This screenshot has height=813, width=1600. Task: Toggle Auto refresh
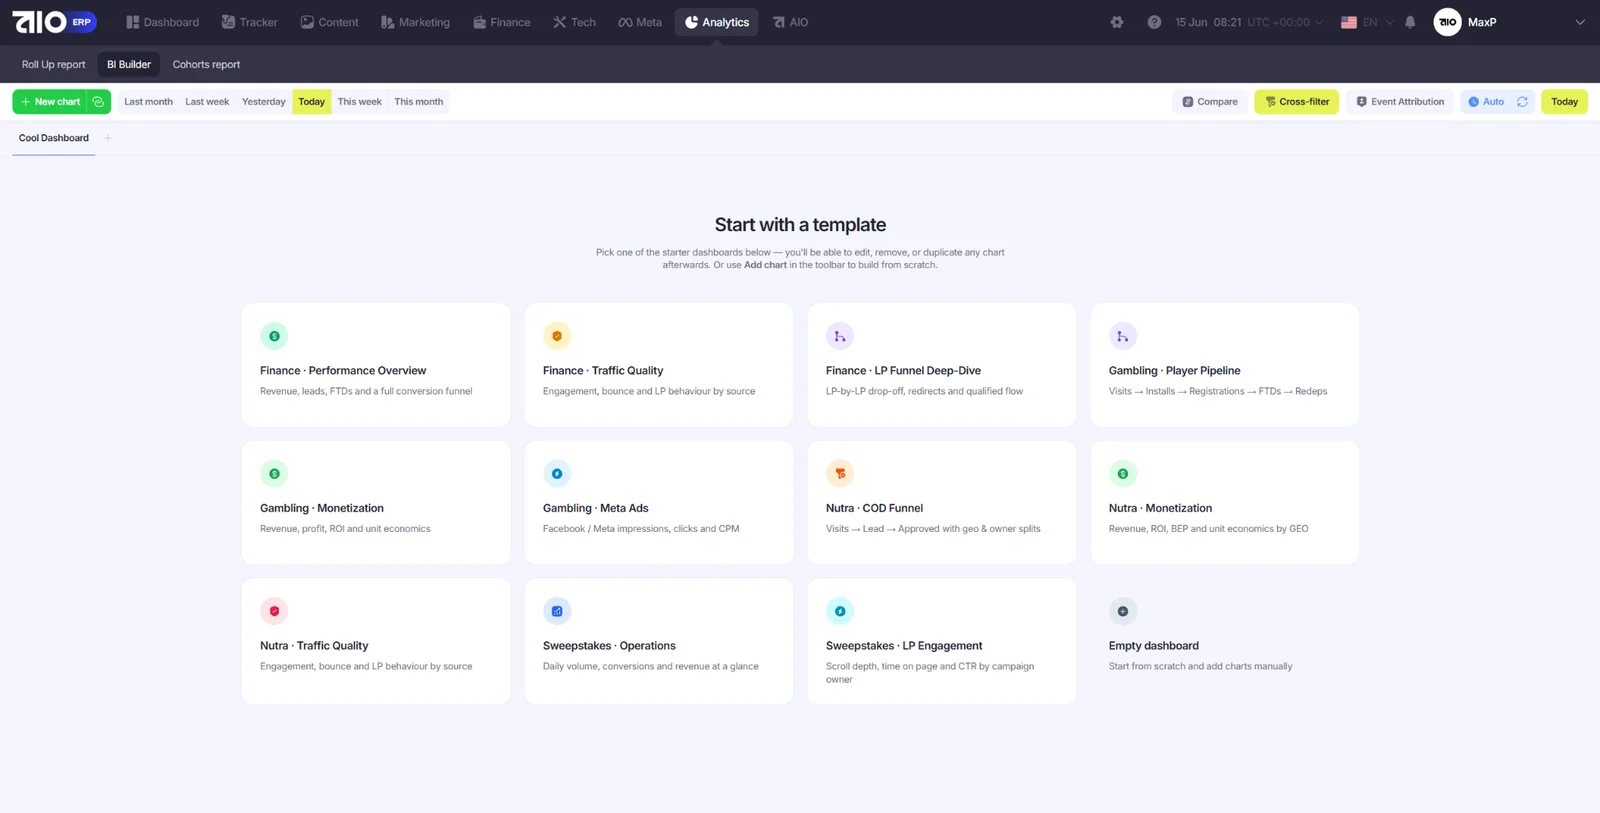pos(1485,102)
